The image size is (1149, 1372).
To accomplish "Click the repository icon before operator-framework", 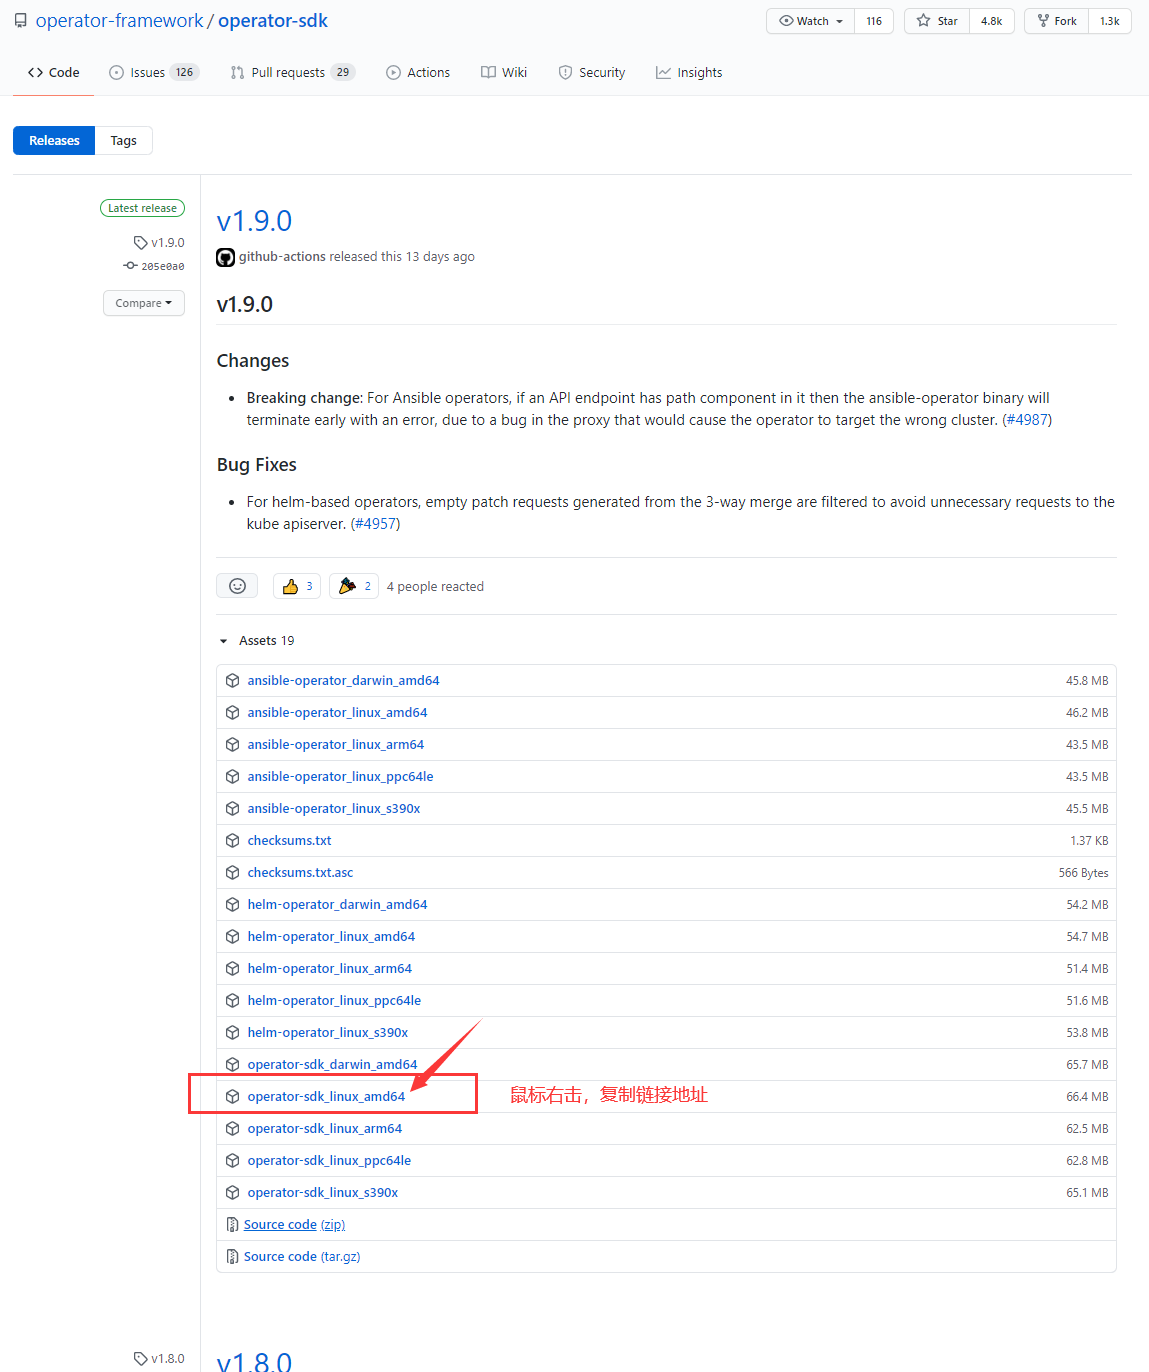I will (21, 21).
